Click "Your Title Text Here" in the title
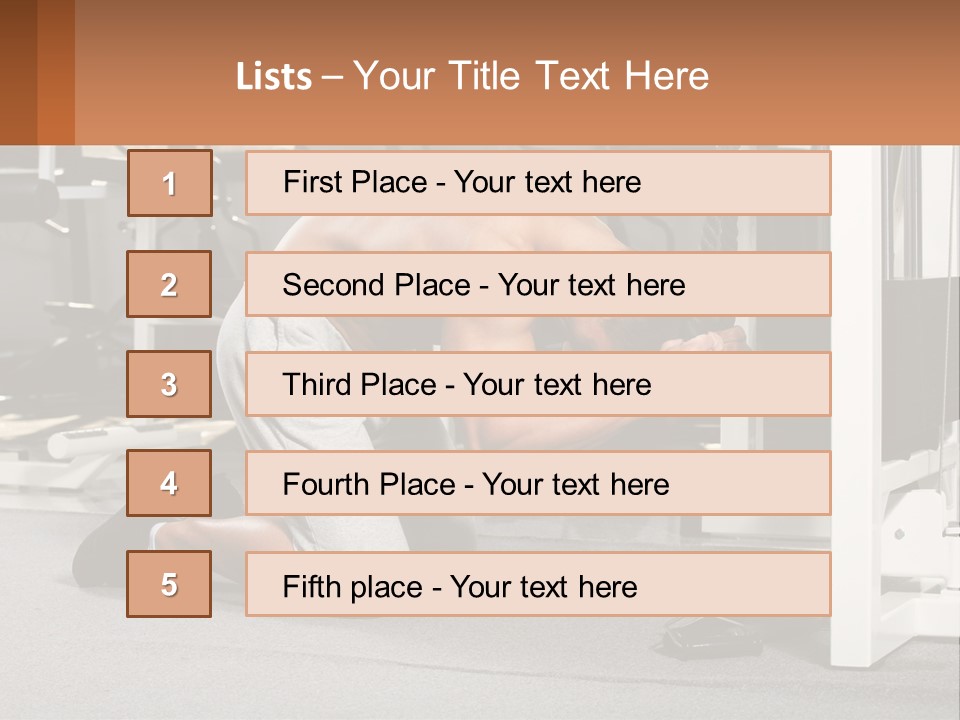Viewport: 960px width, 720px height. (531, 76)
